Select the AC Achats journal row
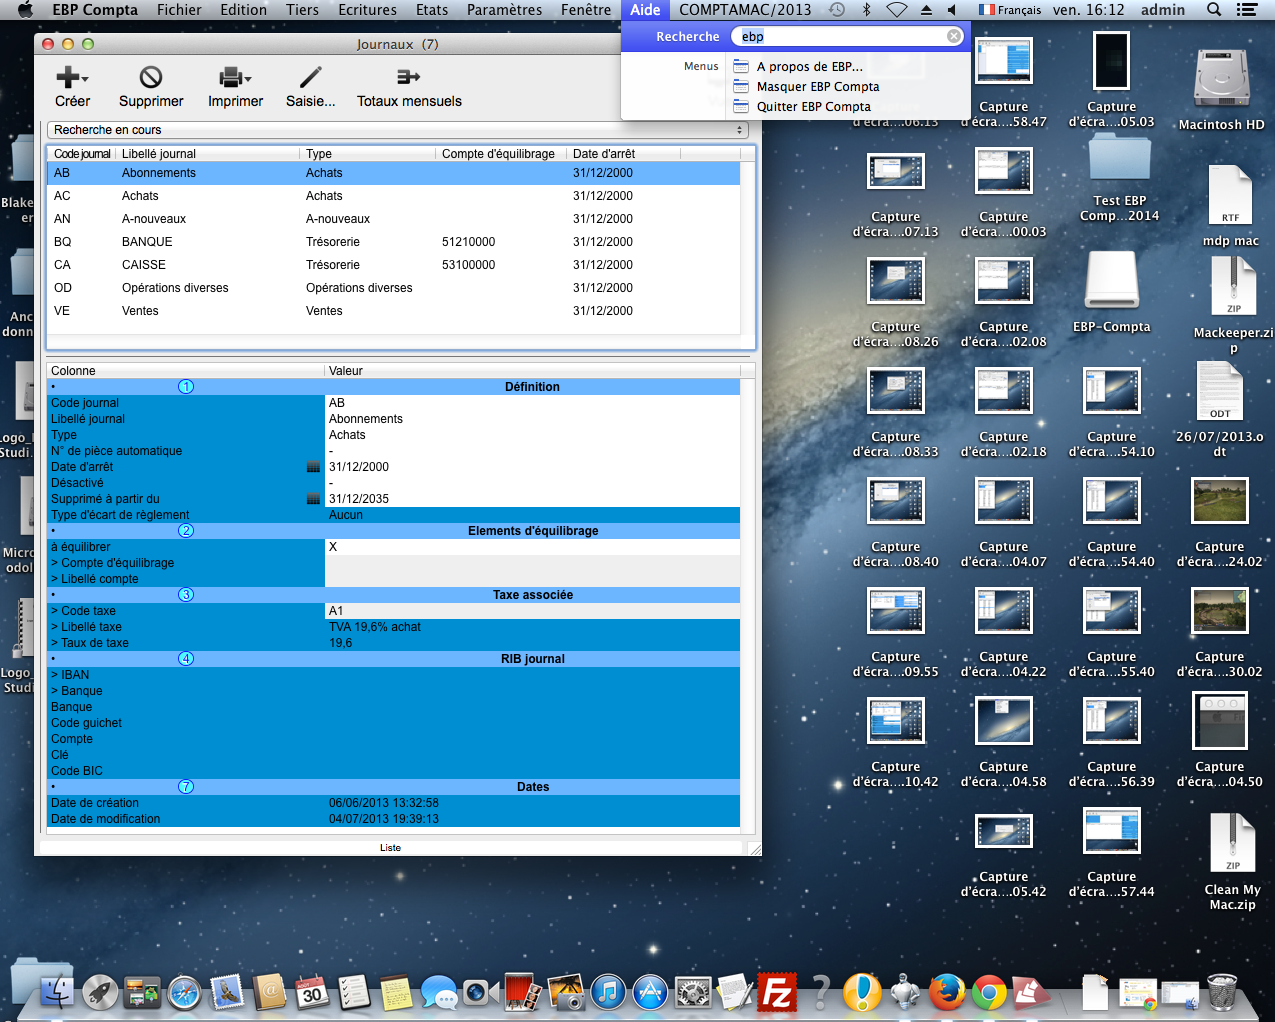1275x1022 pixels. 394,196
